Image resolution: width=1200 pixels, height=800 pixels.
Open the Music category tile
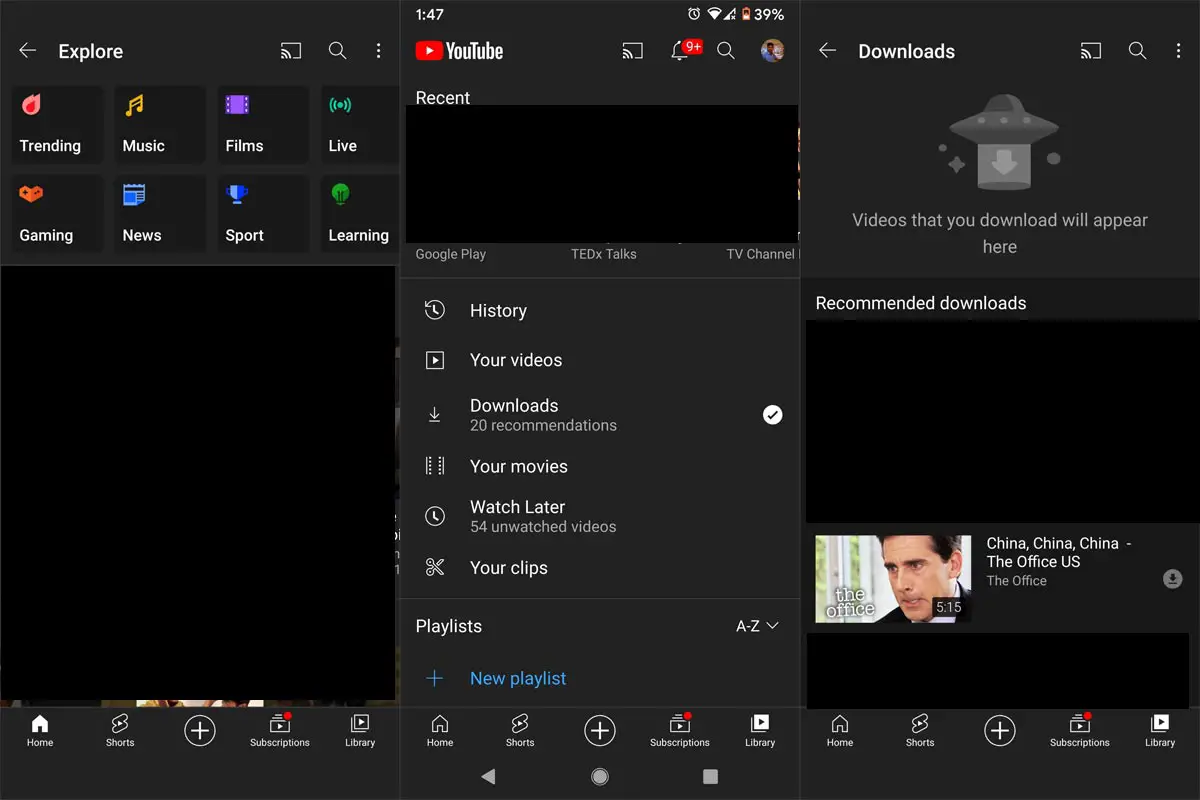tap(159, 124)
